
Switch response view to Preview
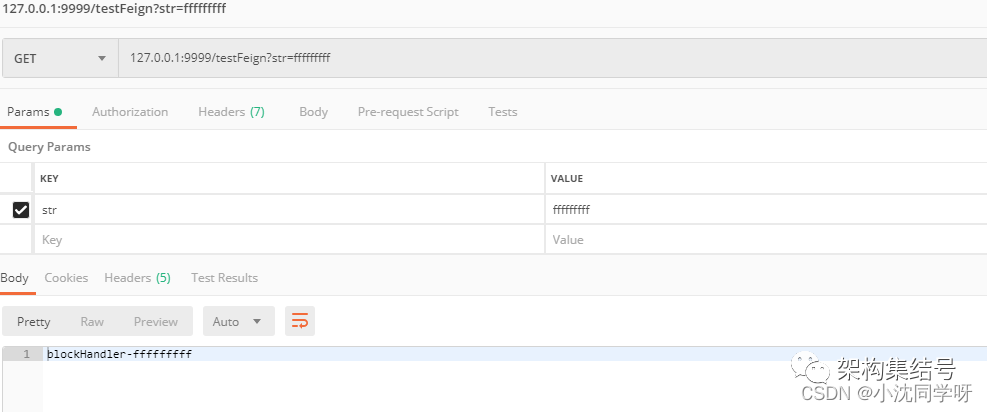point(156,321)
